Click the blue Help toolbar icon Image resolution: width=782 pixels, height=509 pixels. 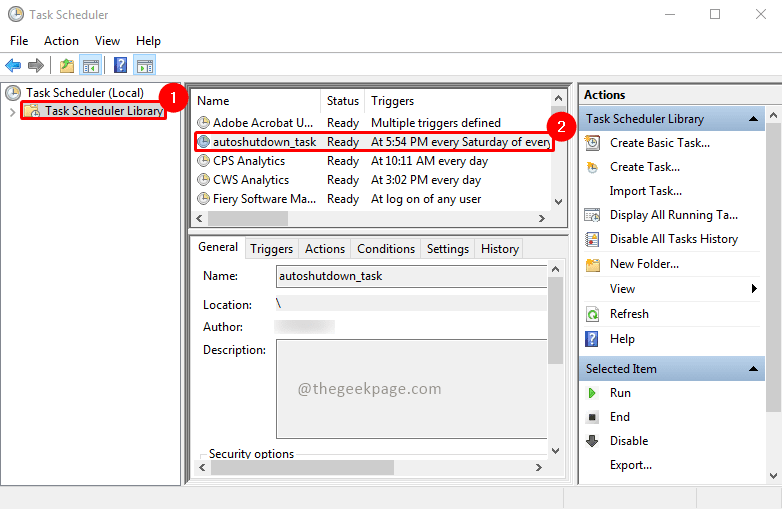[120, 65]
